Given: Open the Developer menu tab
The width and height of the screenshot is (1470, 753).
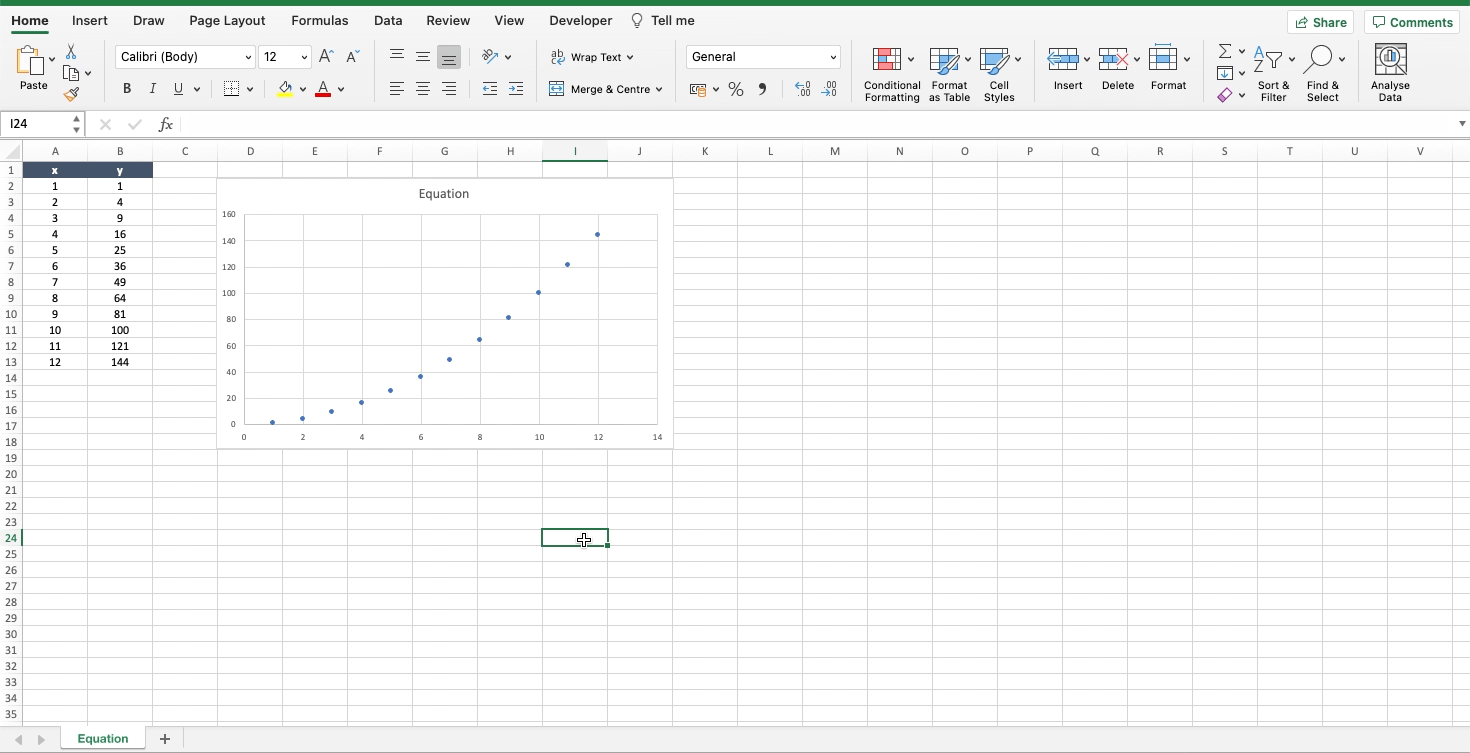Looking at the screenshot, I should (x=580, y=20).
